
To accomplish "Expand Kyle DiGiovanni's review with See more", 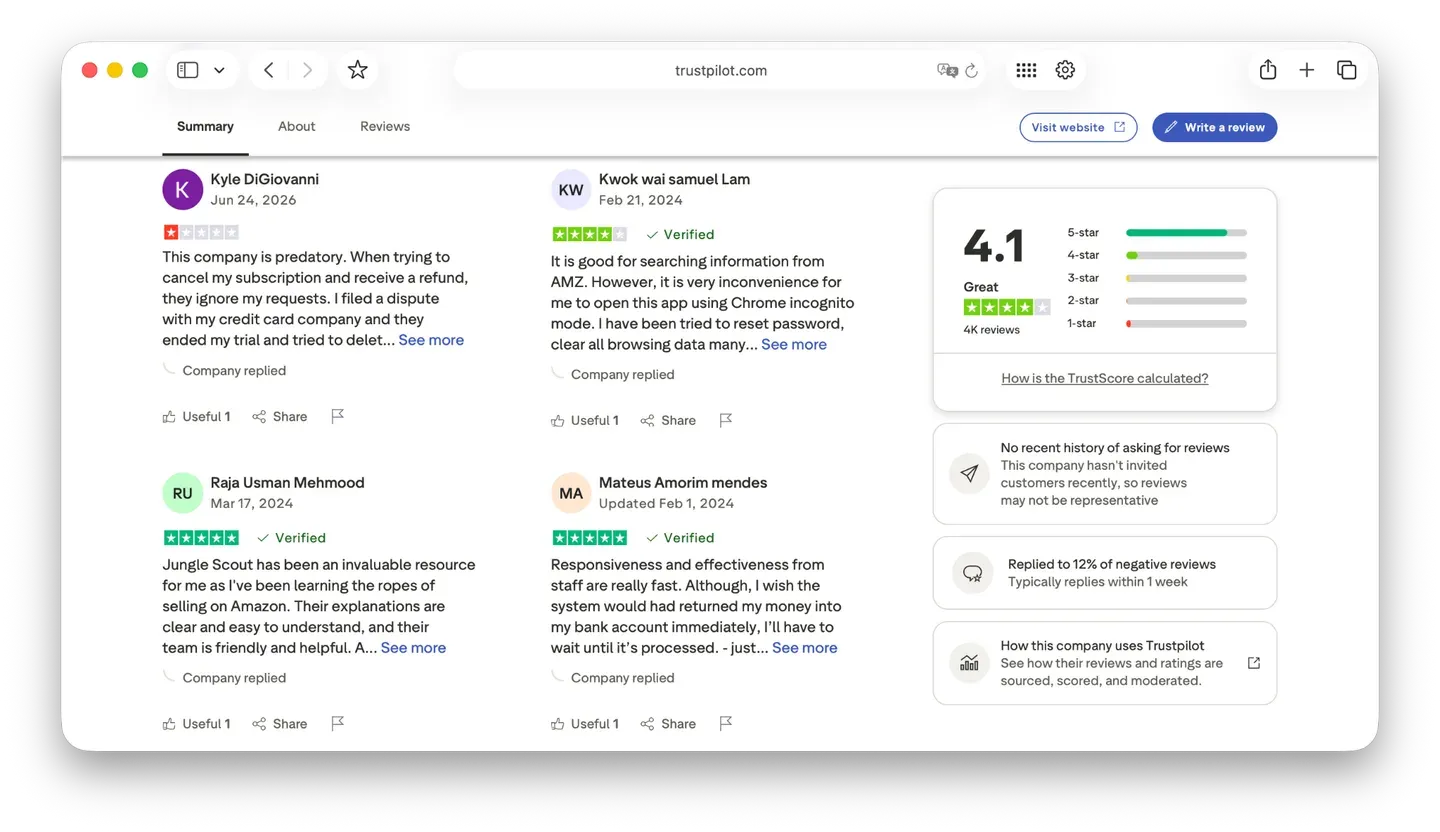I will (431, 340).
